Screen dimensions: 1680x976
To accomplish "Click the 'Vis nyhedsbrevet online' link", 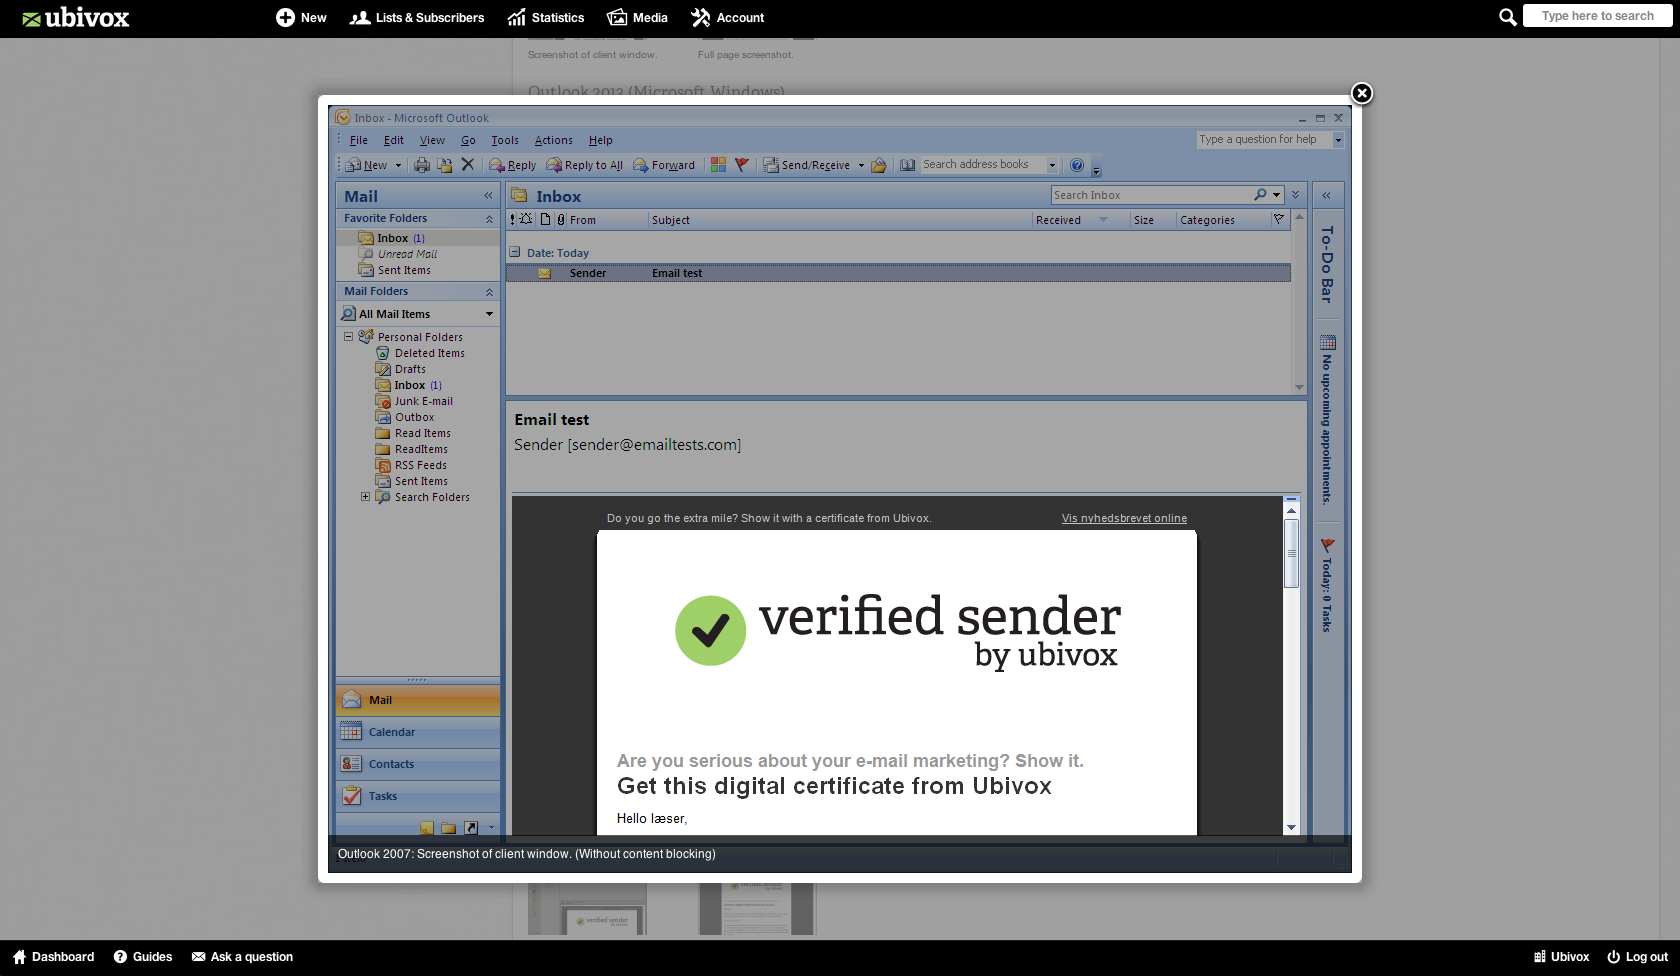I will click(1124, 518).
